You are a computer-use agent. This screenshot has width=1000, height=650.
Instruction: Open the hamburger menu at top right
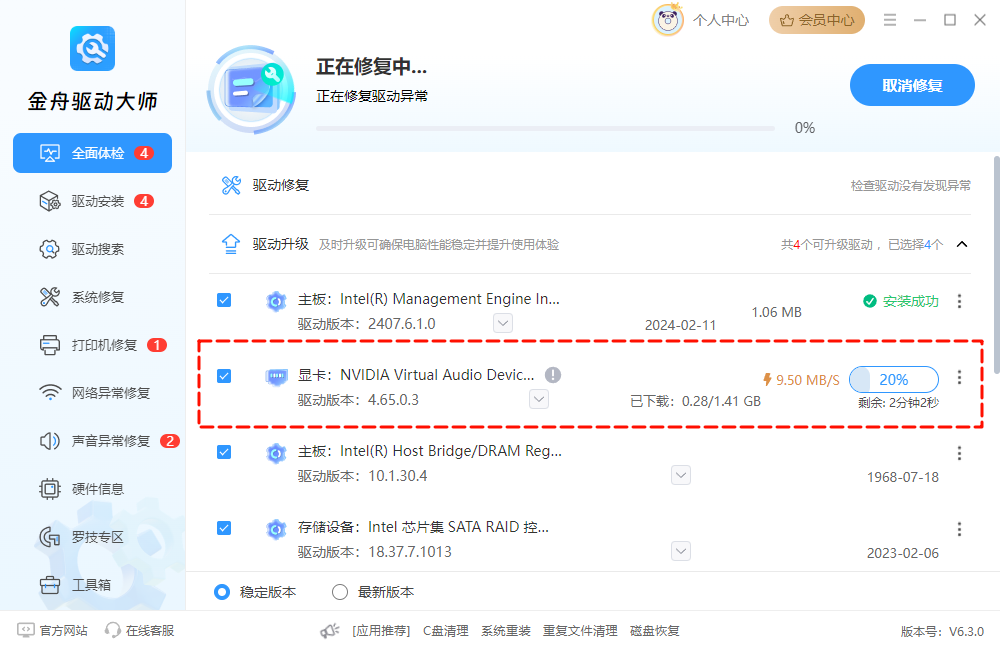tap(889, 18)
